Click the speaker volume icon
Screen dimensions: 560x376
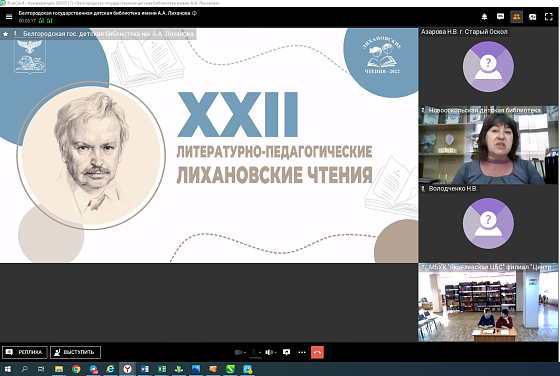269,352
